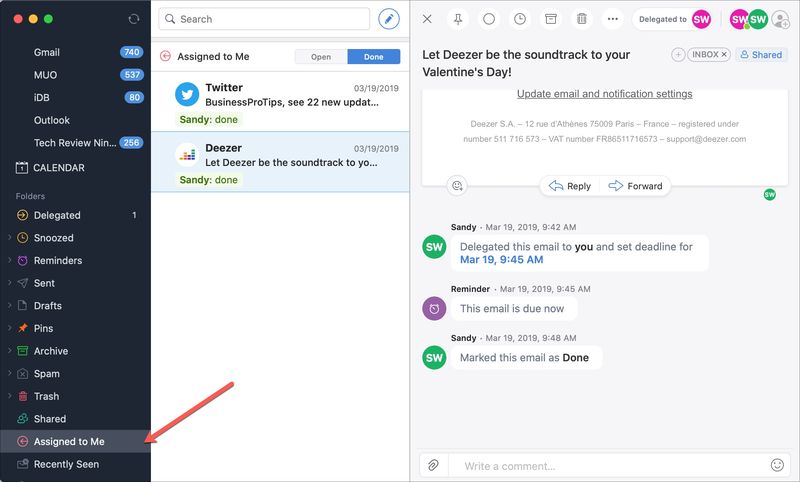
Task: Click the small SW read-receipt avatar
Action: [769, 194]
